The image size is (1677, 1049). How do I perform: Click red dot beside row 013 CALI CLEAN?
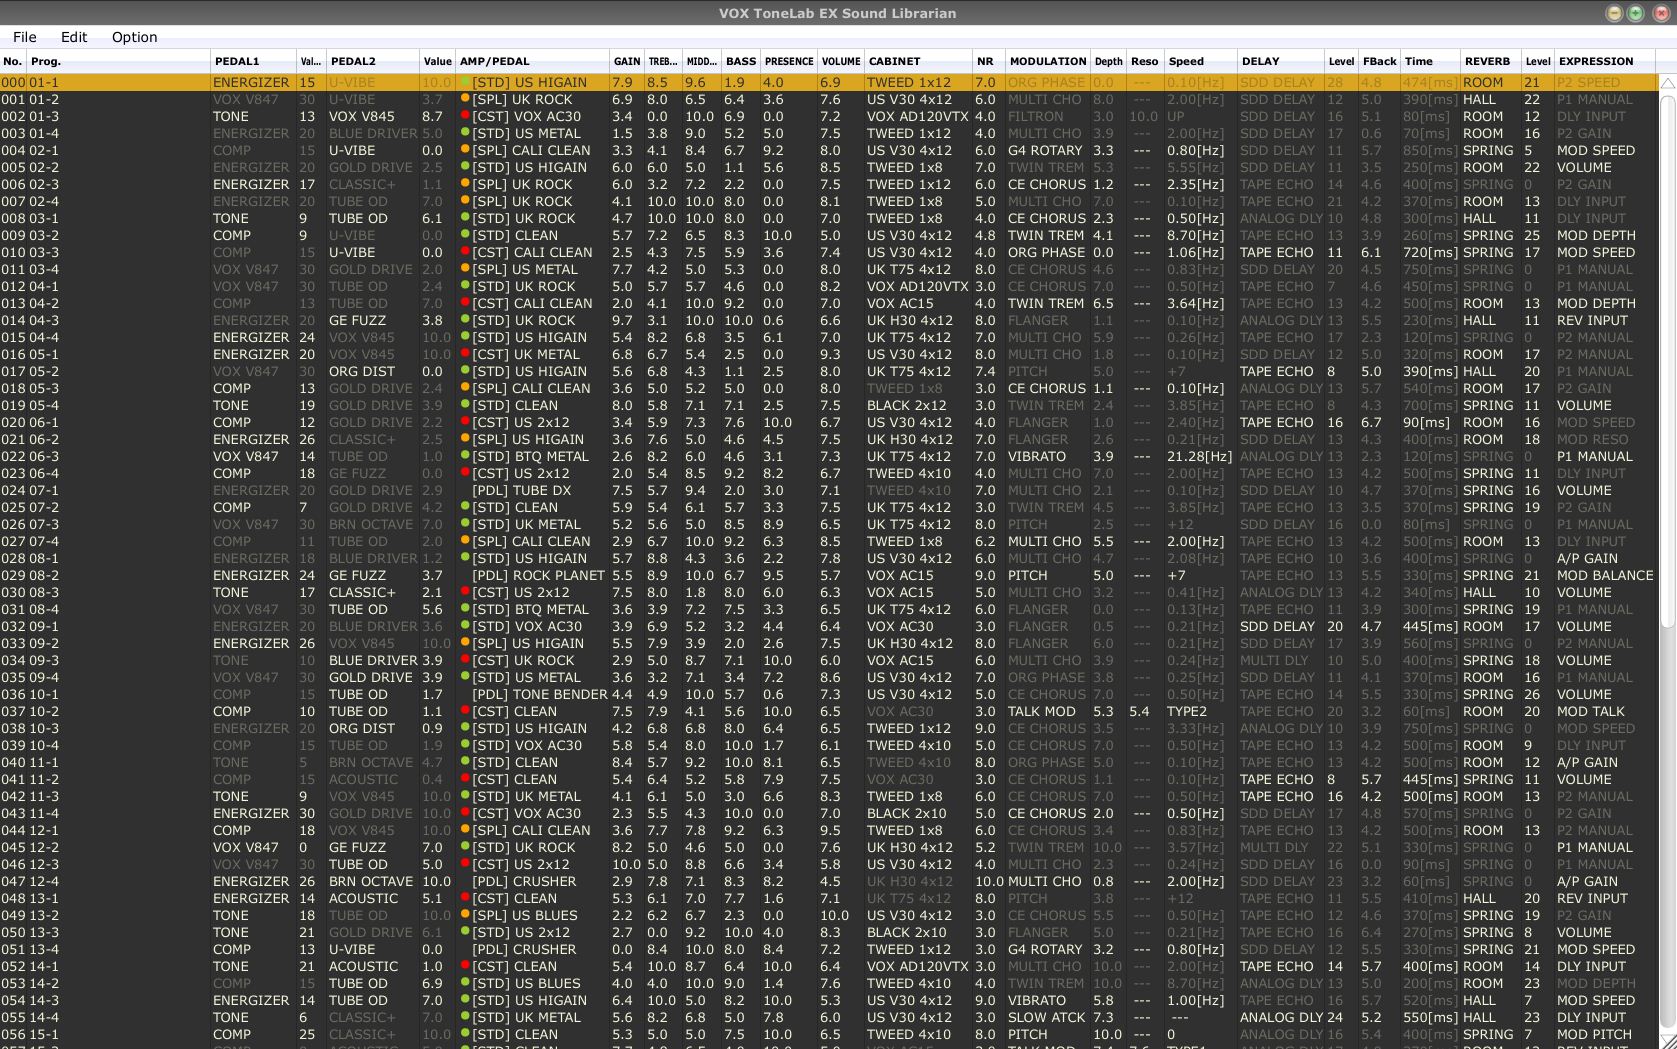[x=465, y=303]
